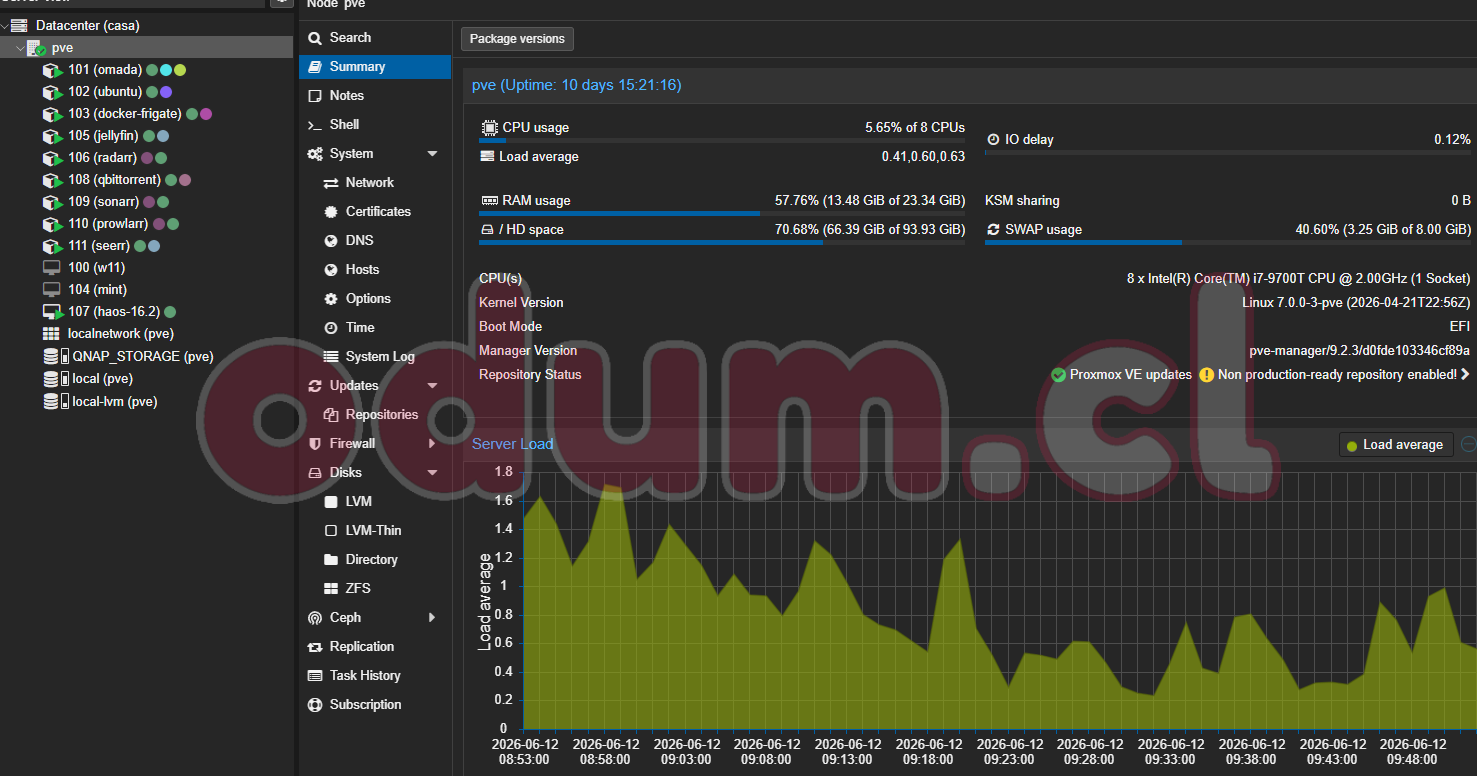Select the Ceph menu label
This screenshot has width=1477, height=776.
[x=345, y=618]
